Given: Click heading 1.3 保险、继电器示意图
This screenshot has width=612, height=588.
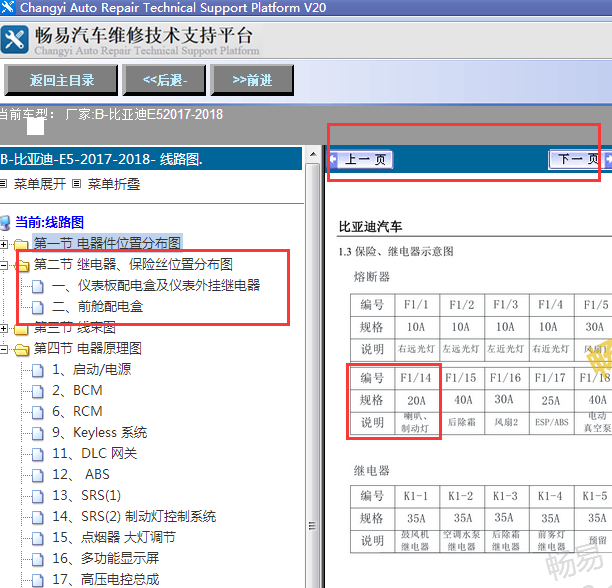Looking at the screenshot, I should coord(396,252).
